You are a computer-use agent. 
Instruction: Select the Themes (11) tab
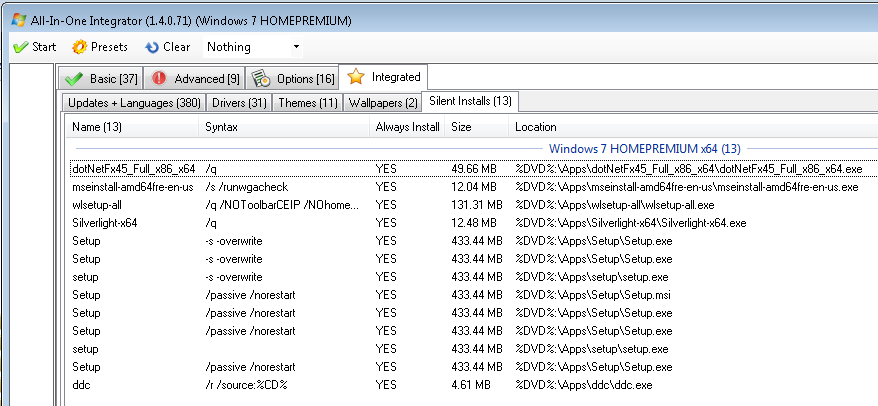tap(307, 102)
